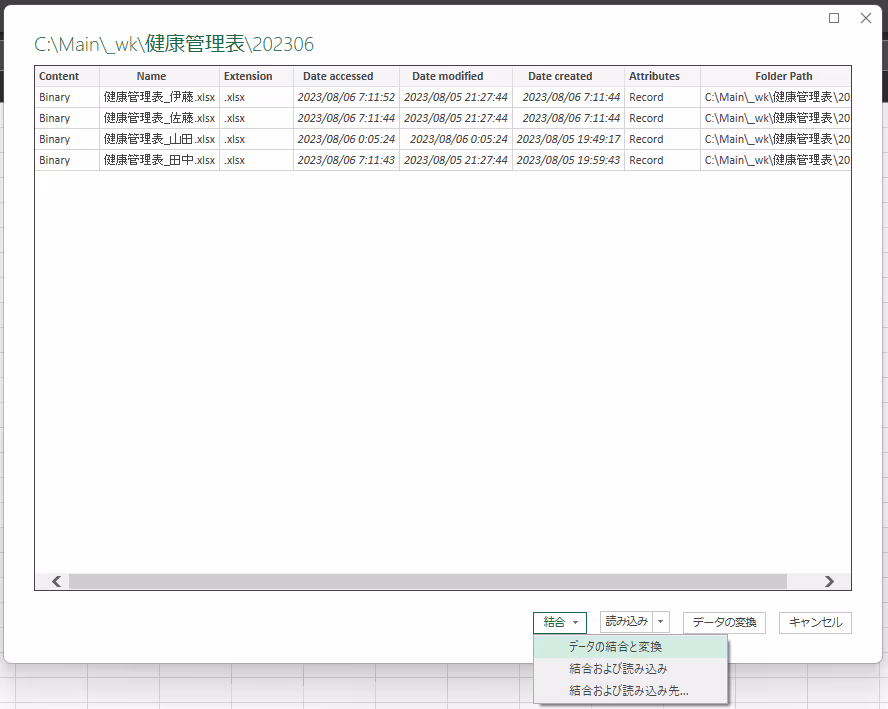
Task: Select file 健康管理表_佐藤.xlsx
Action: pyautogui.click(x=159, y=118)
